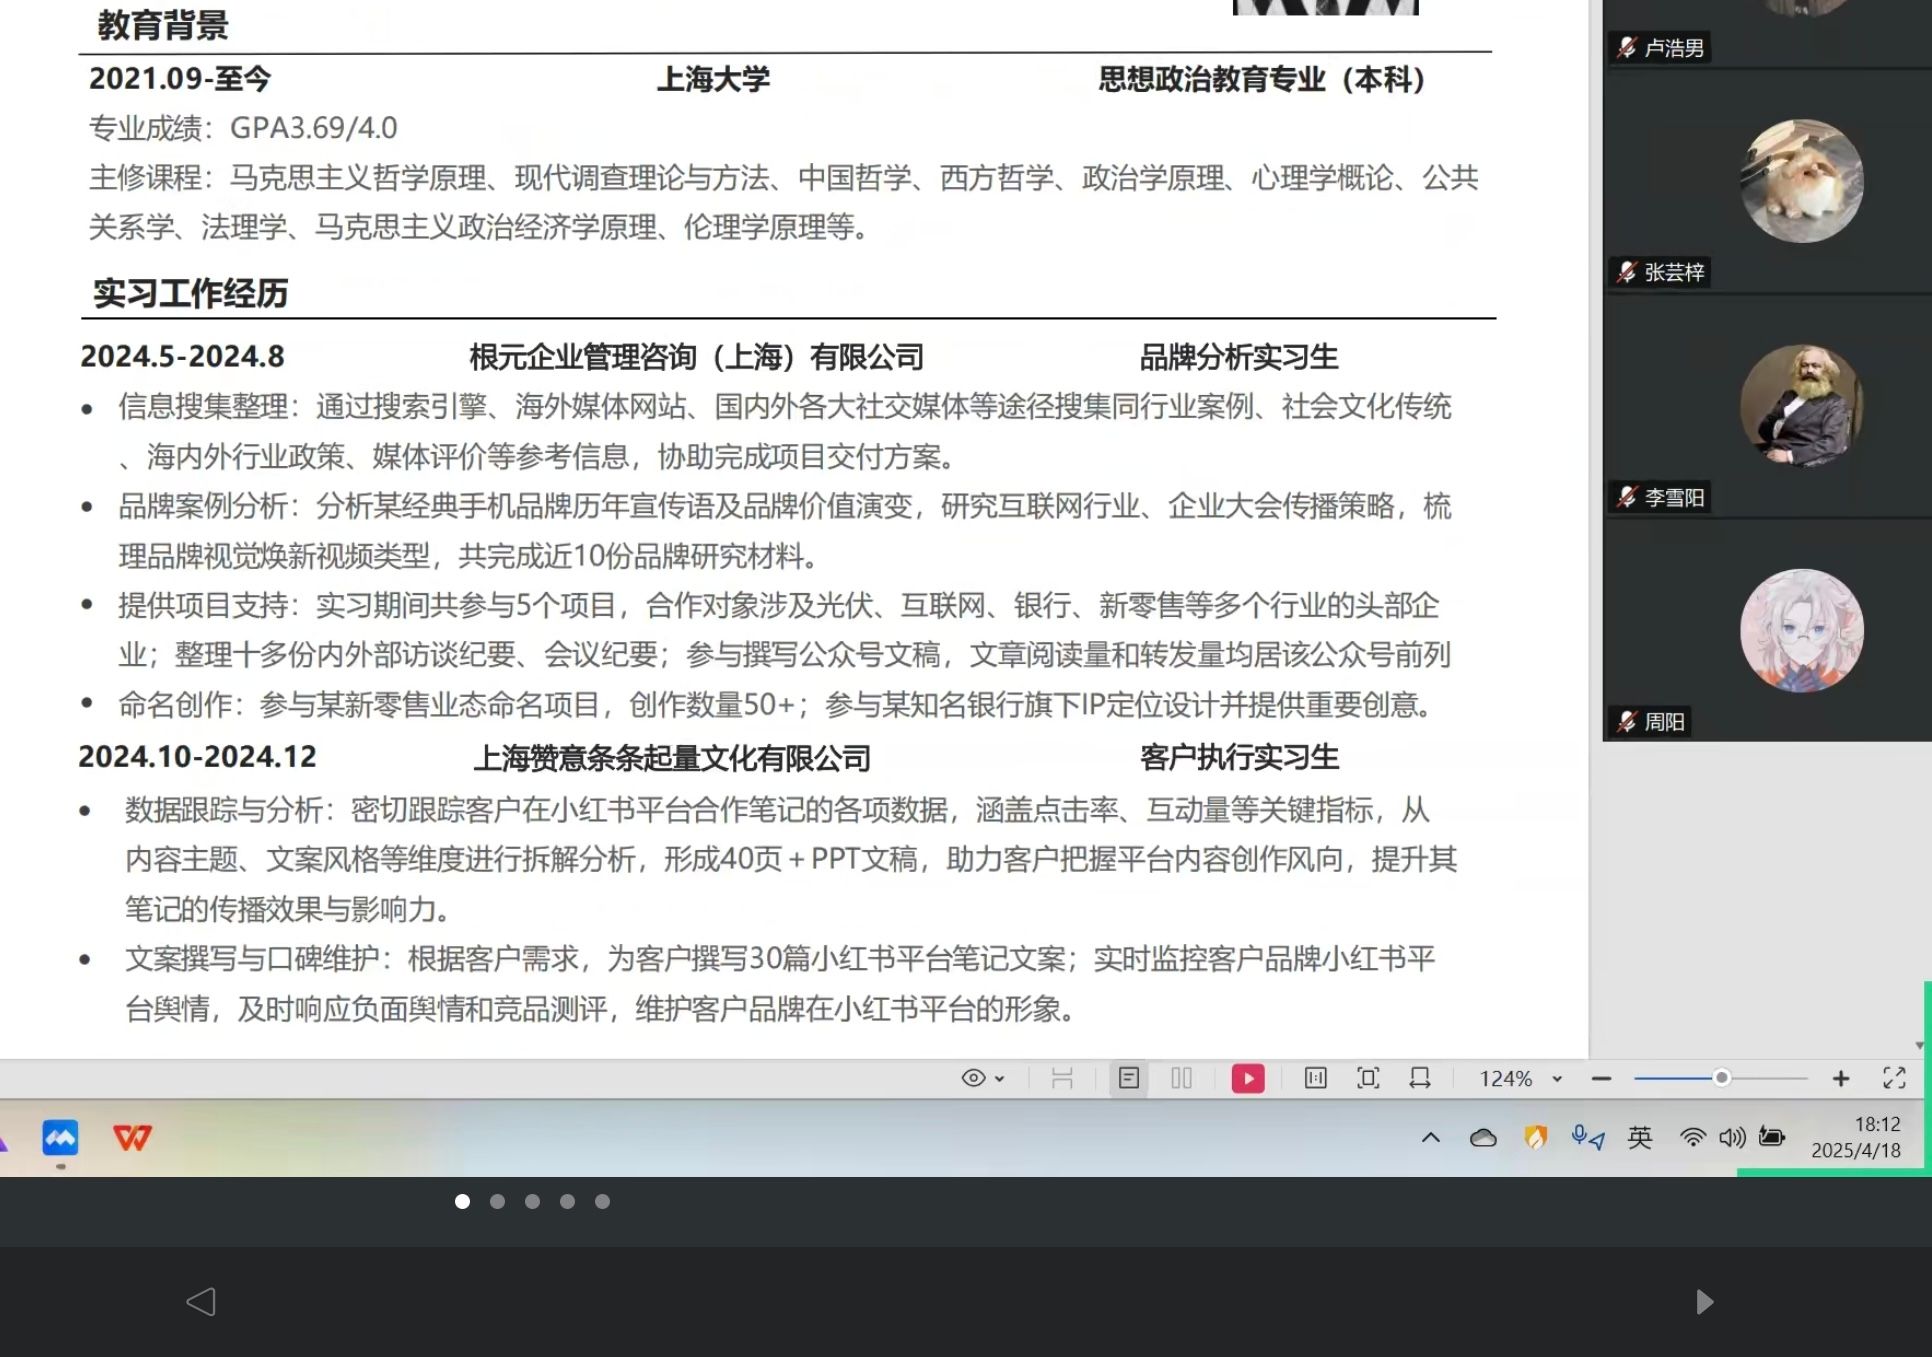Open Tencent Meeting app in taskbar
The image size is (1932, 1357).
click(60, 1137)
